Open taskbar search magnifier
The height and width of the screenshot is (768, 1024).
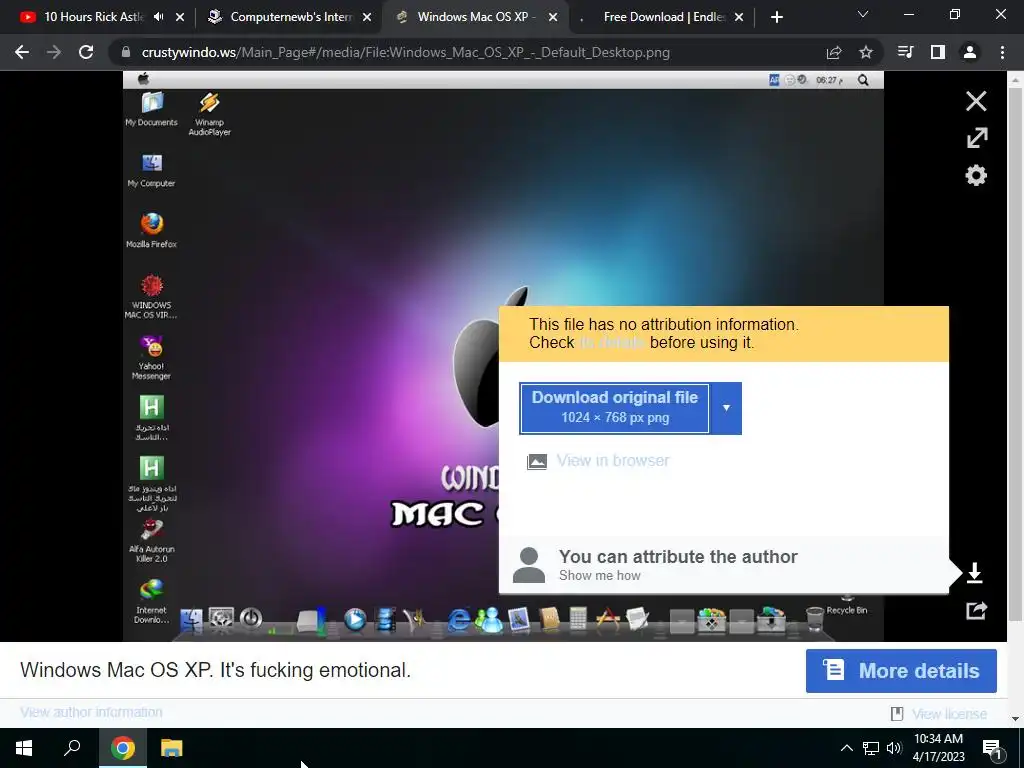(x=72, y=748)
